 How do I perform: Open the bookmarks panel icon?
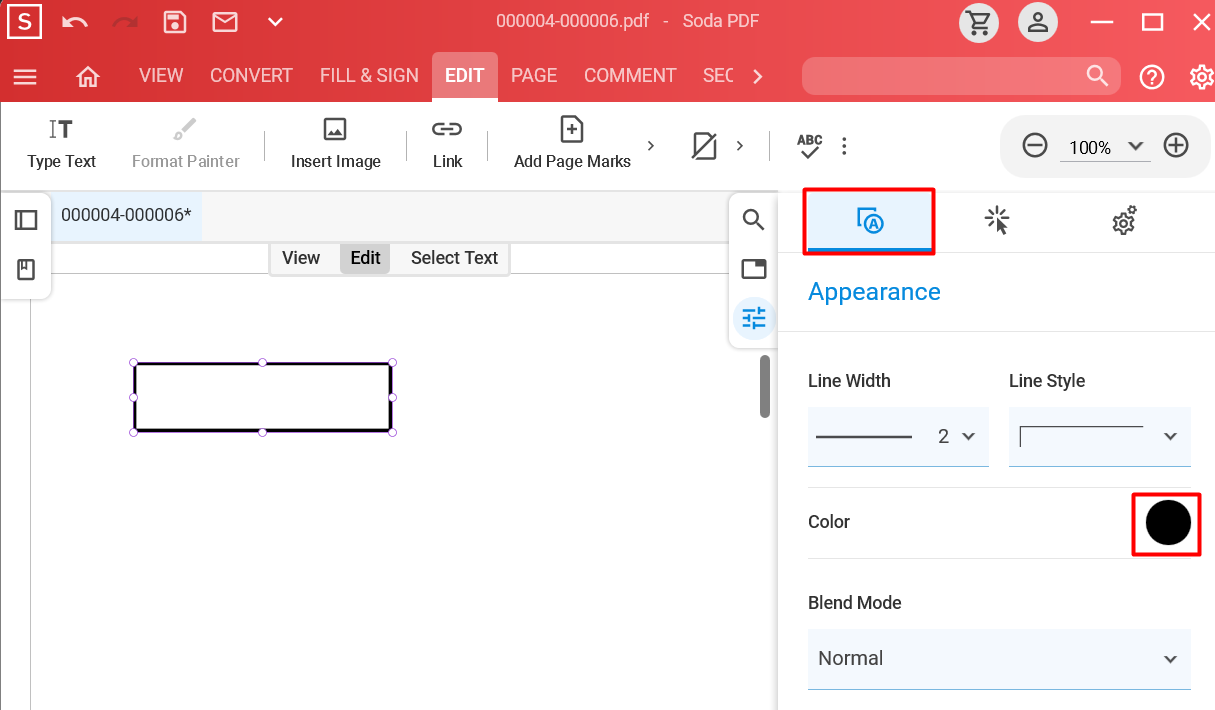pos(26,270)
